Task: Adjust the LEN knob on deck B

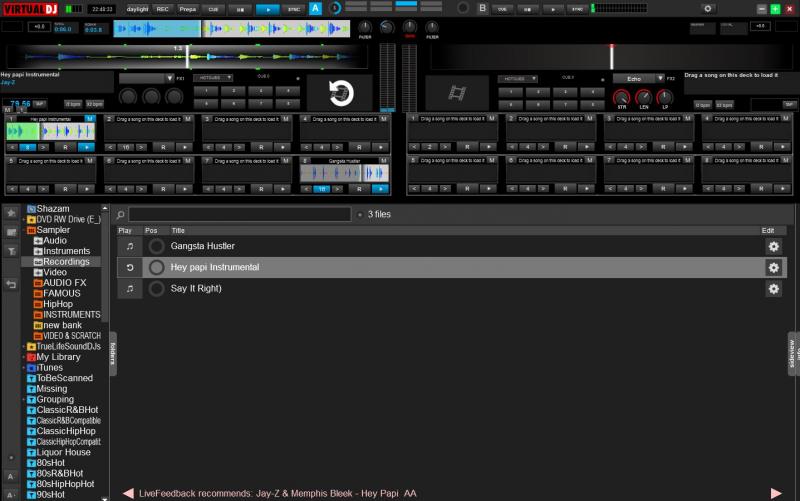Action: click(x=643, y=96)
